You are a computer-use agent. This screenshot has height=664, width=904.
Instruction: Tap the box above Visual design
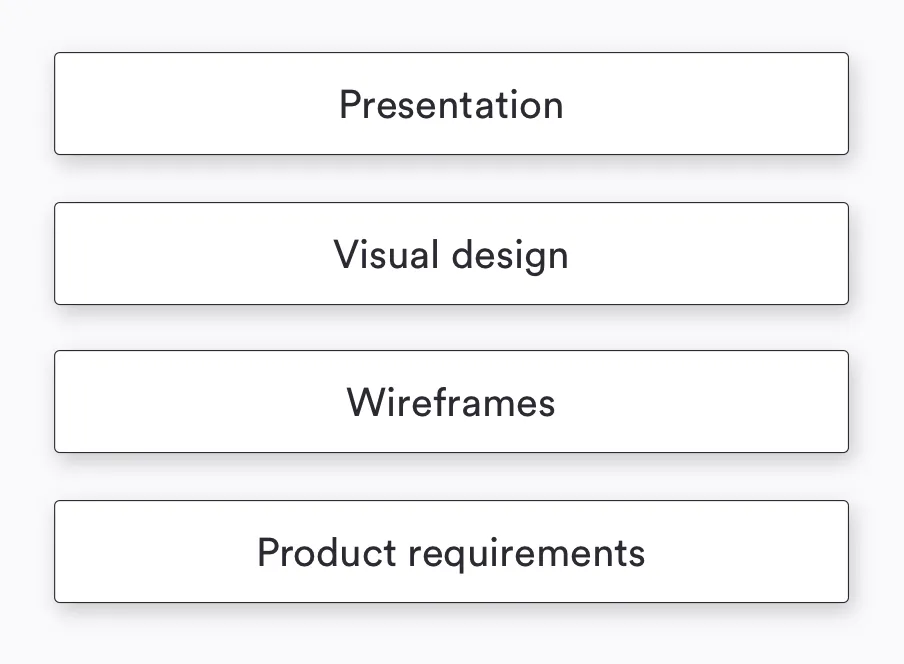tap(451, 104)
